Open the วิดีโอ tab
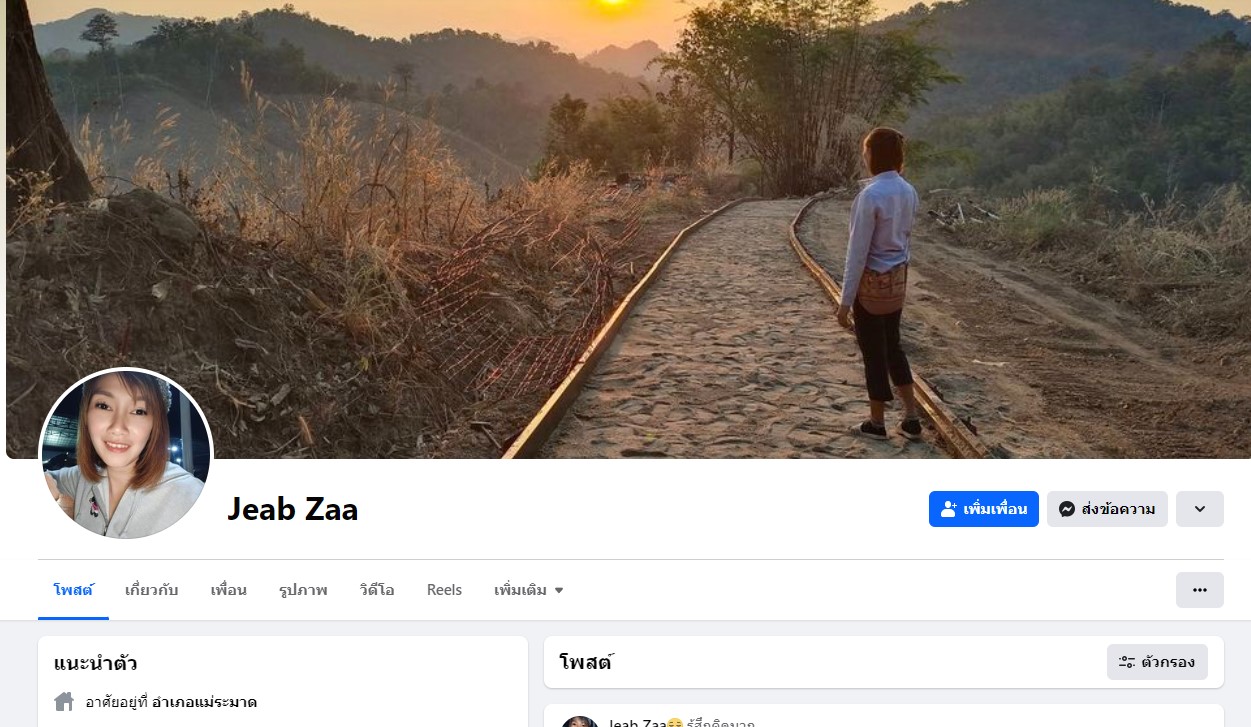This screenshot has height=727, width=1251. [376, 590]
